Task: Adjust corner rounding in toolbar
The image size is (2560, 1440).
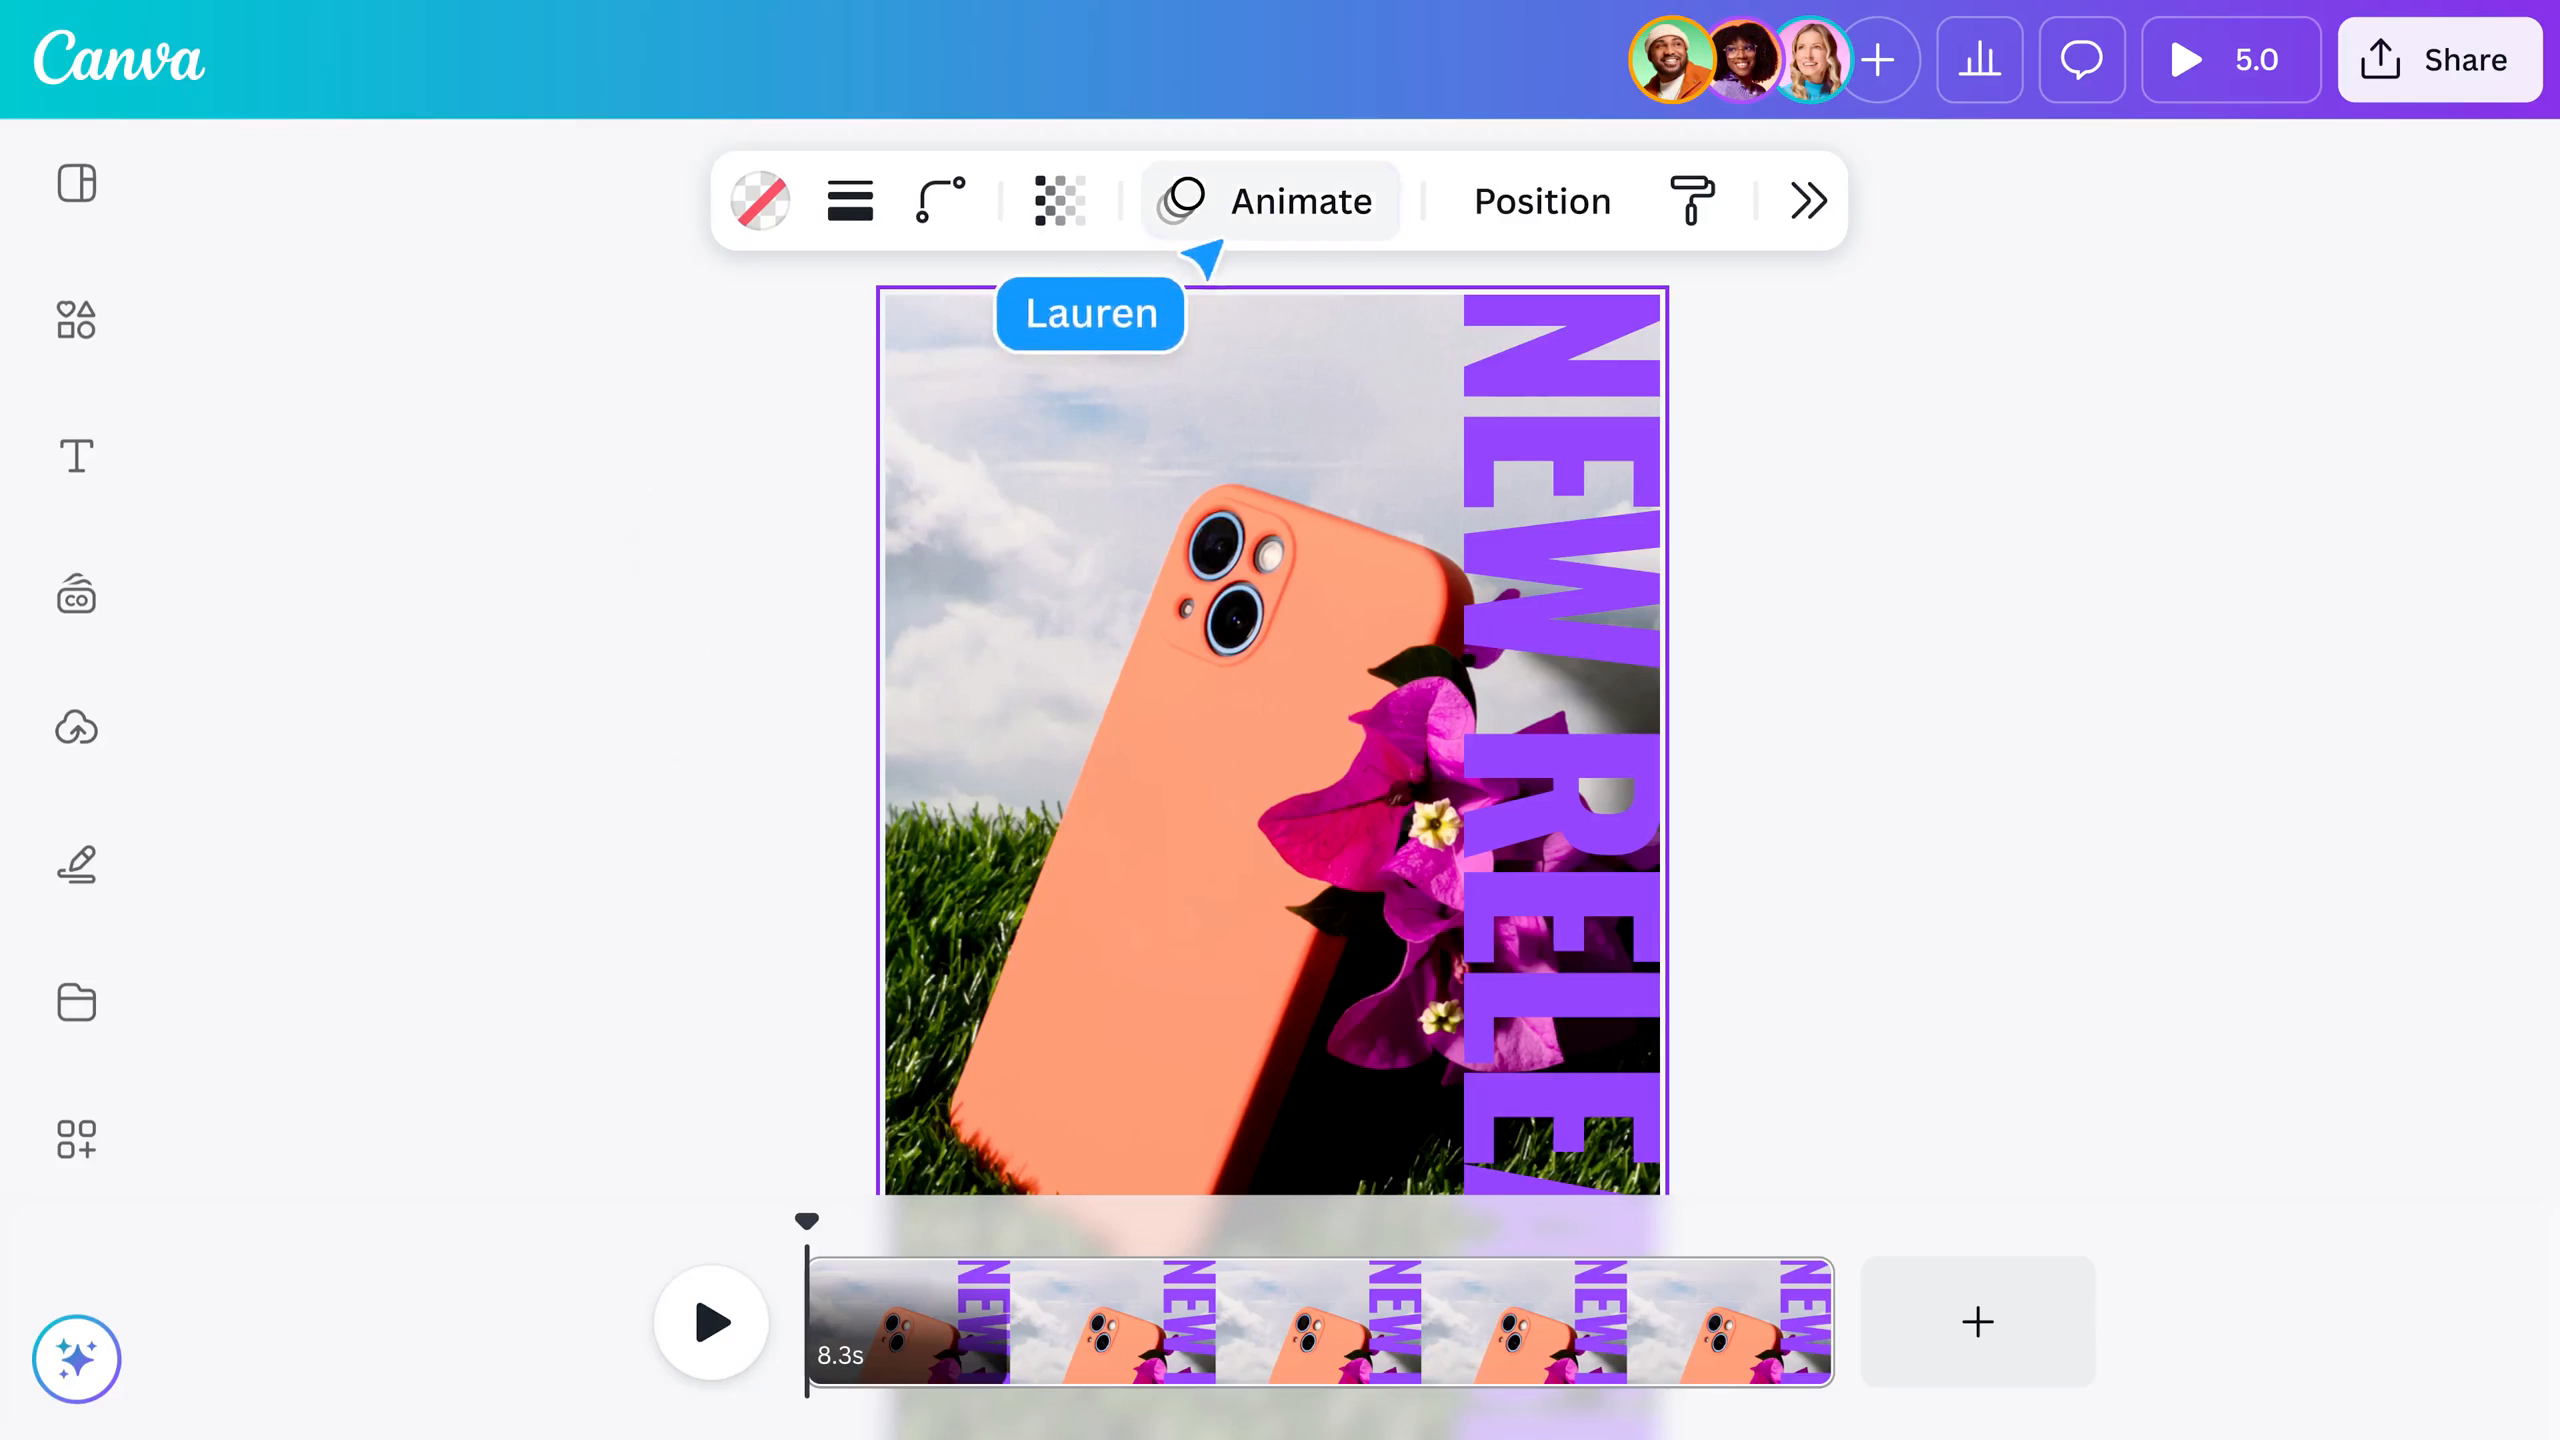Action: coord(941,201)
